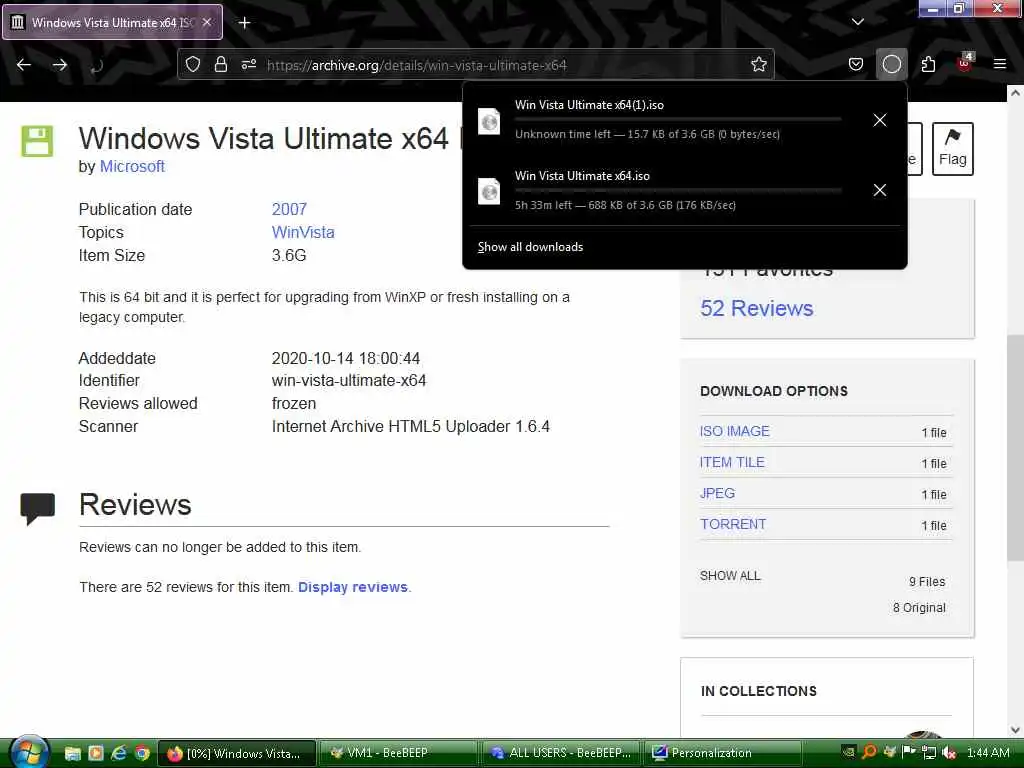
Task: Cancel the Win Vista Ultimate x64(1).iso download
Action: click(880, 120)
